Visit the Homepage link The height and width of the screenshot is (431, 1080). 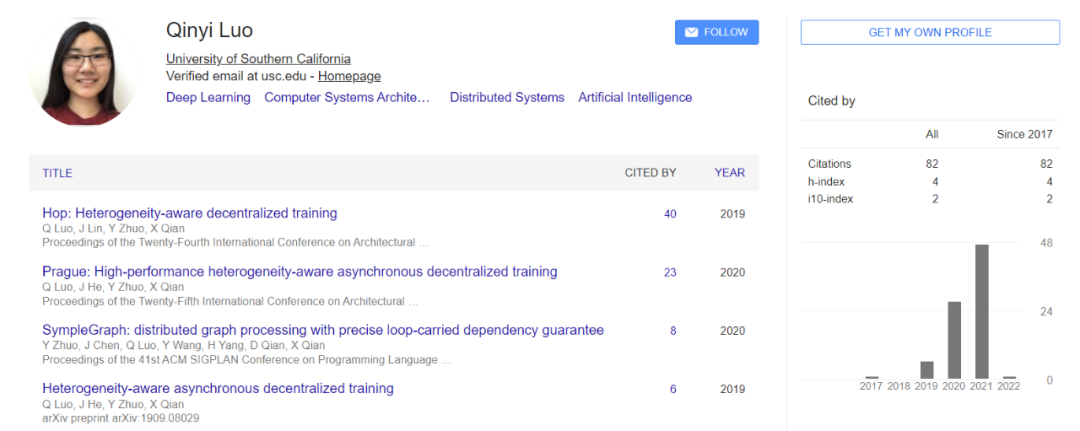tap(349, 76)
